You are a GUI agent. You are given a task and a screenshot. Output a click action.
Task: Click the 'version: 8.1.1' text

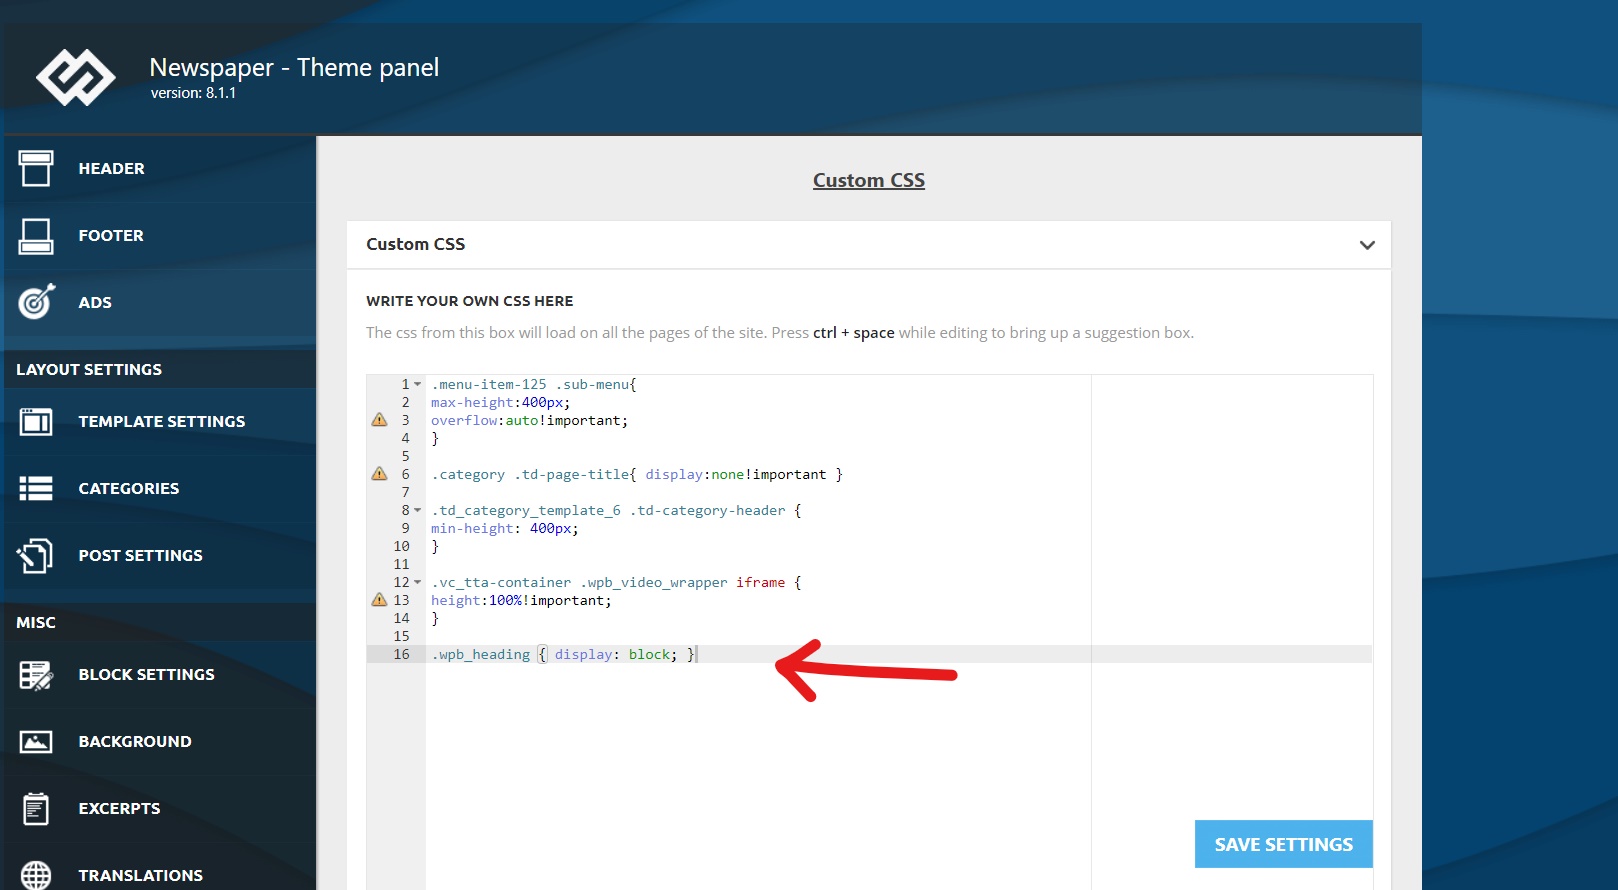[194, 93]
